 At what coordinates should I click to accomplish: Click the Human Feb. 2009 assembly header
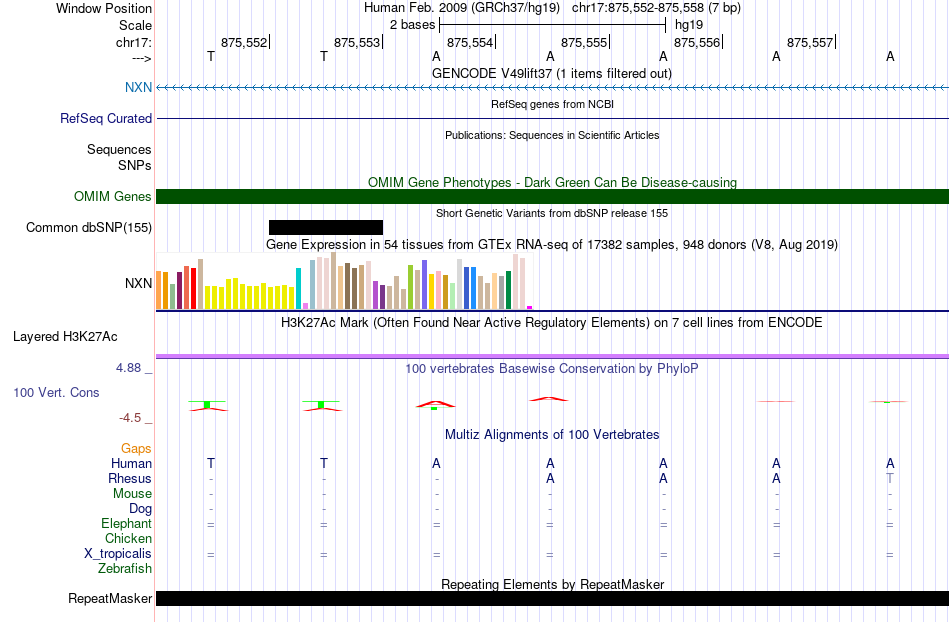point(552,8)
